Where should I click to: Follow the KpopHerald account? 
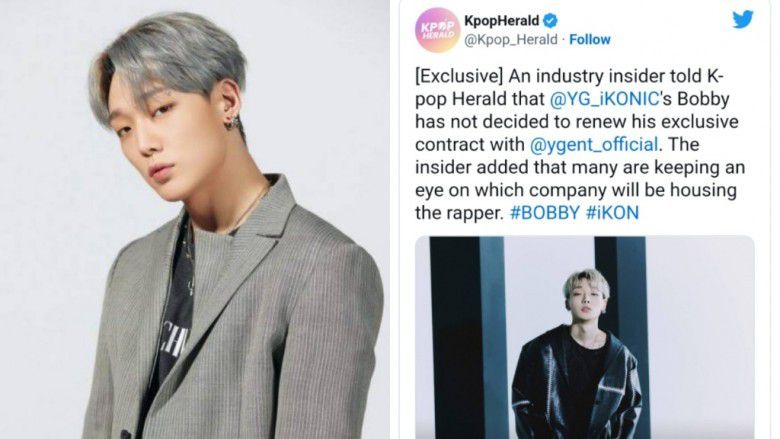[x=589, y=39]
